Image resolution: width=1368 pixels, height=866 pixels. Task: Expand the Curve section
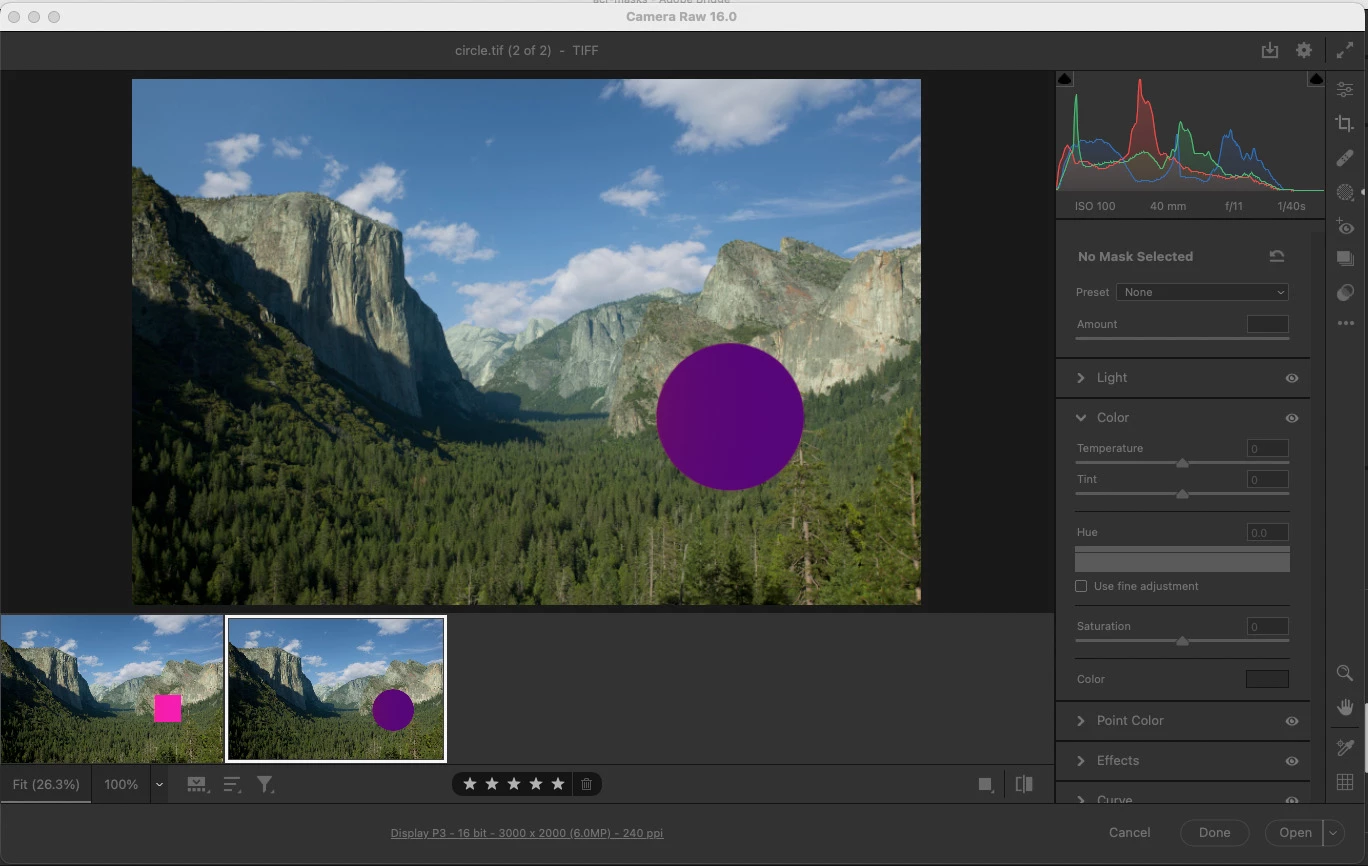point(1081,799)
